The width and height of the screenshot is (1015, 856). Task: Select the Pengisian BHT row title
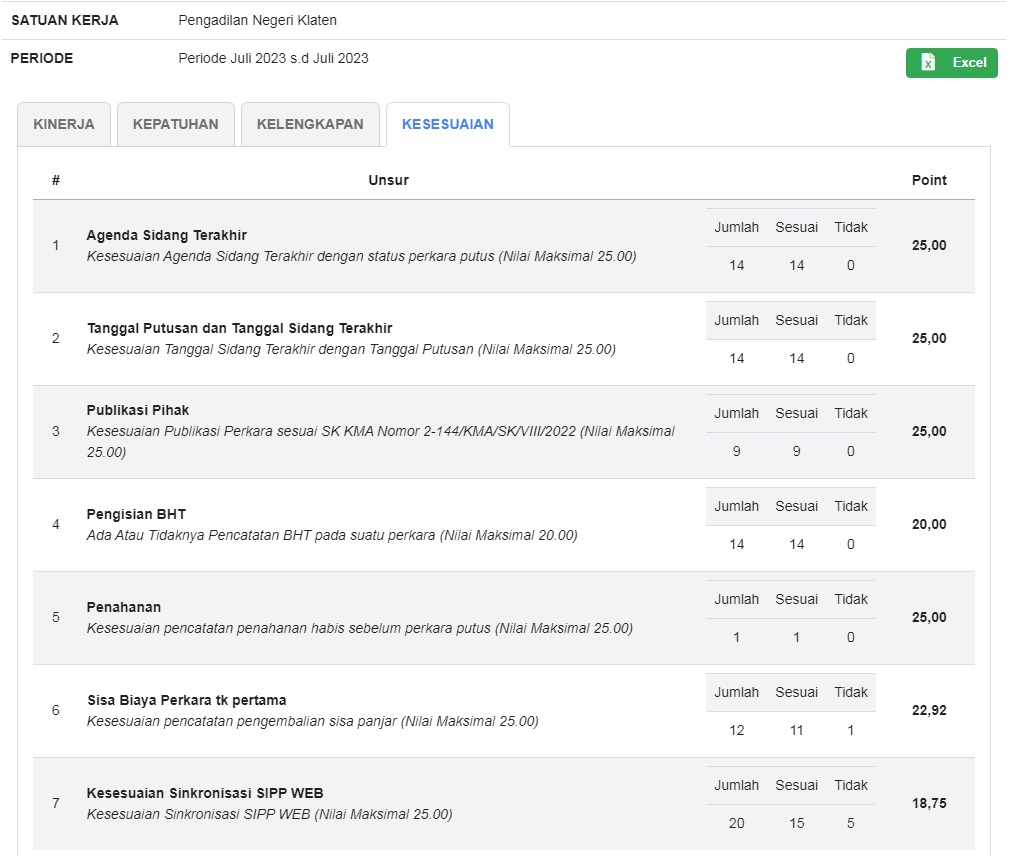tap(136, 514)
